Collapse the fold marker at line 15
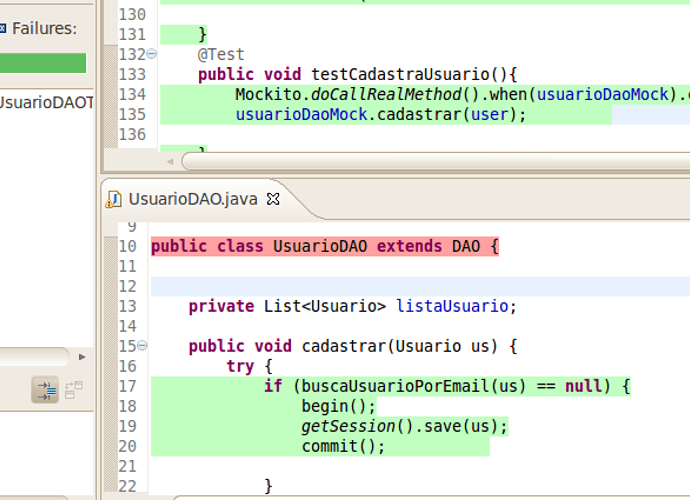This screenshot has height=500, width=690. pos(142,346)
